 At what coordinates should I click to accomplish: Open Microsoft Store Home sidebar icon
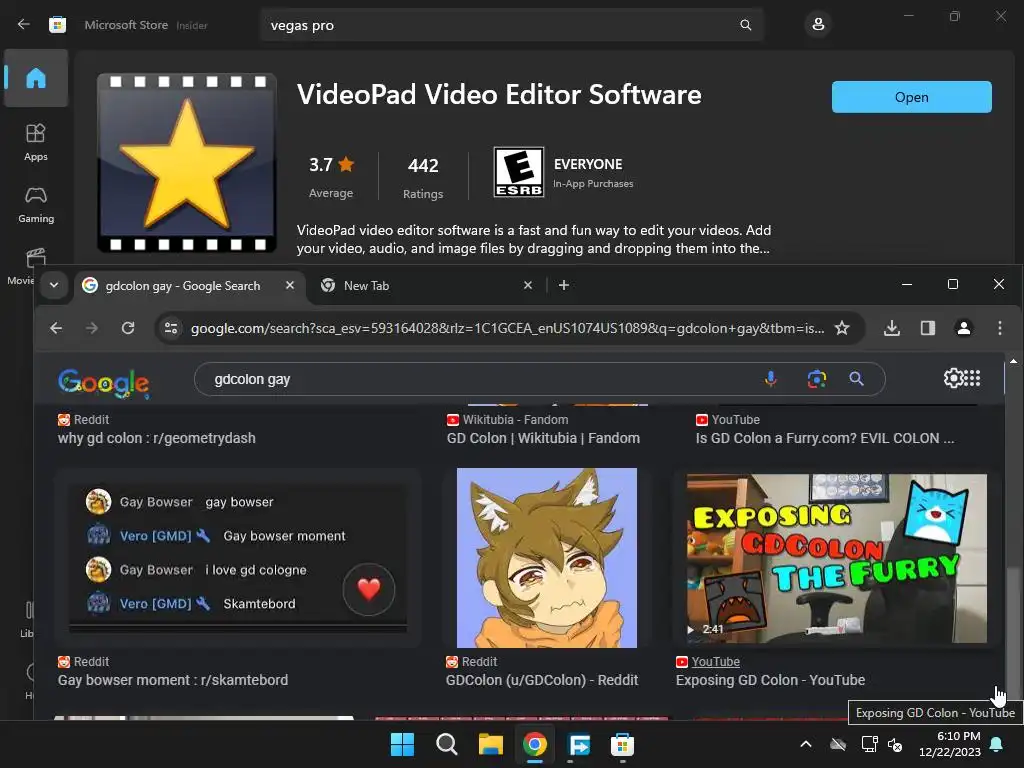(x=36, y=78)
